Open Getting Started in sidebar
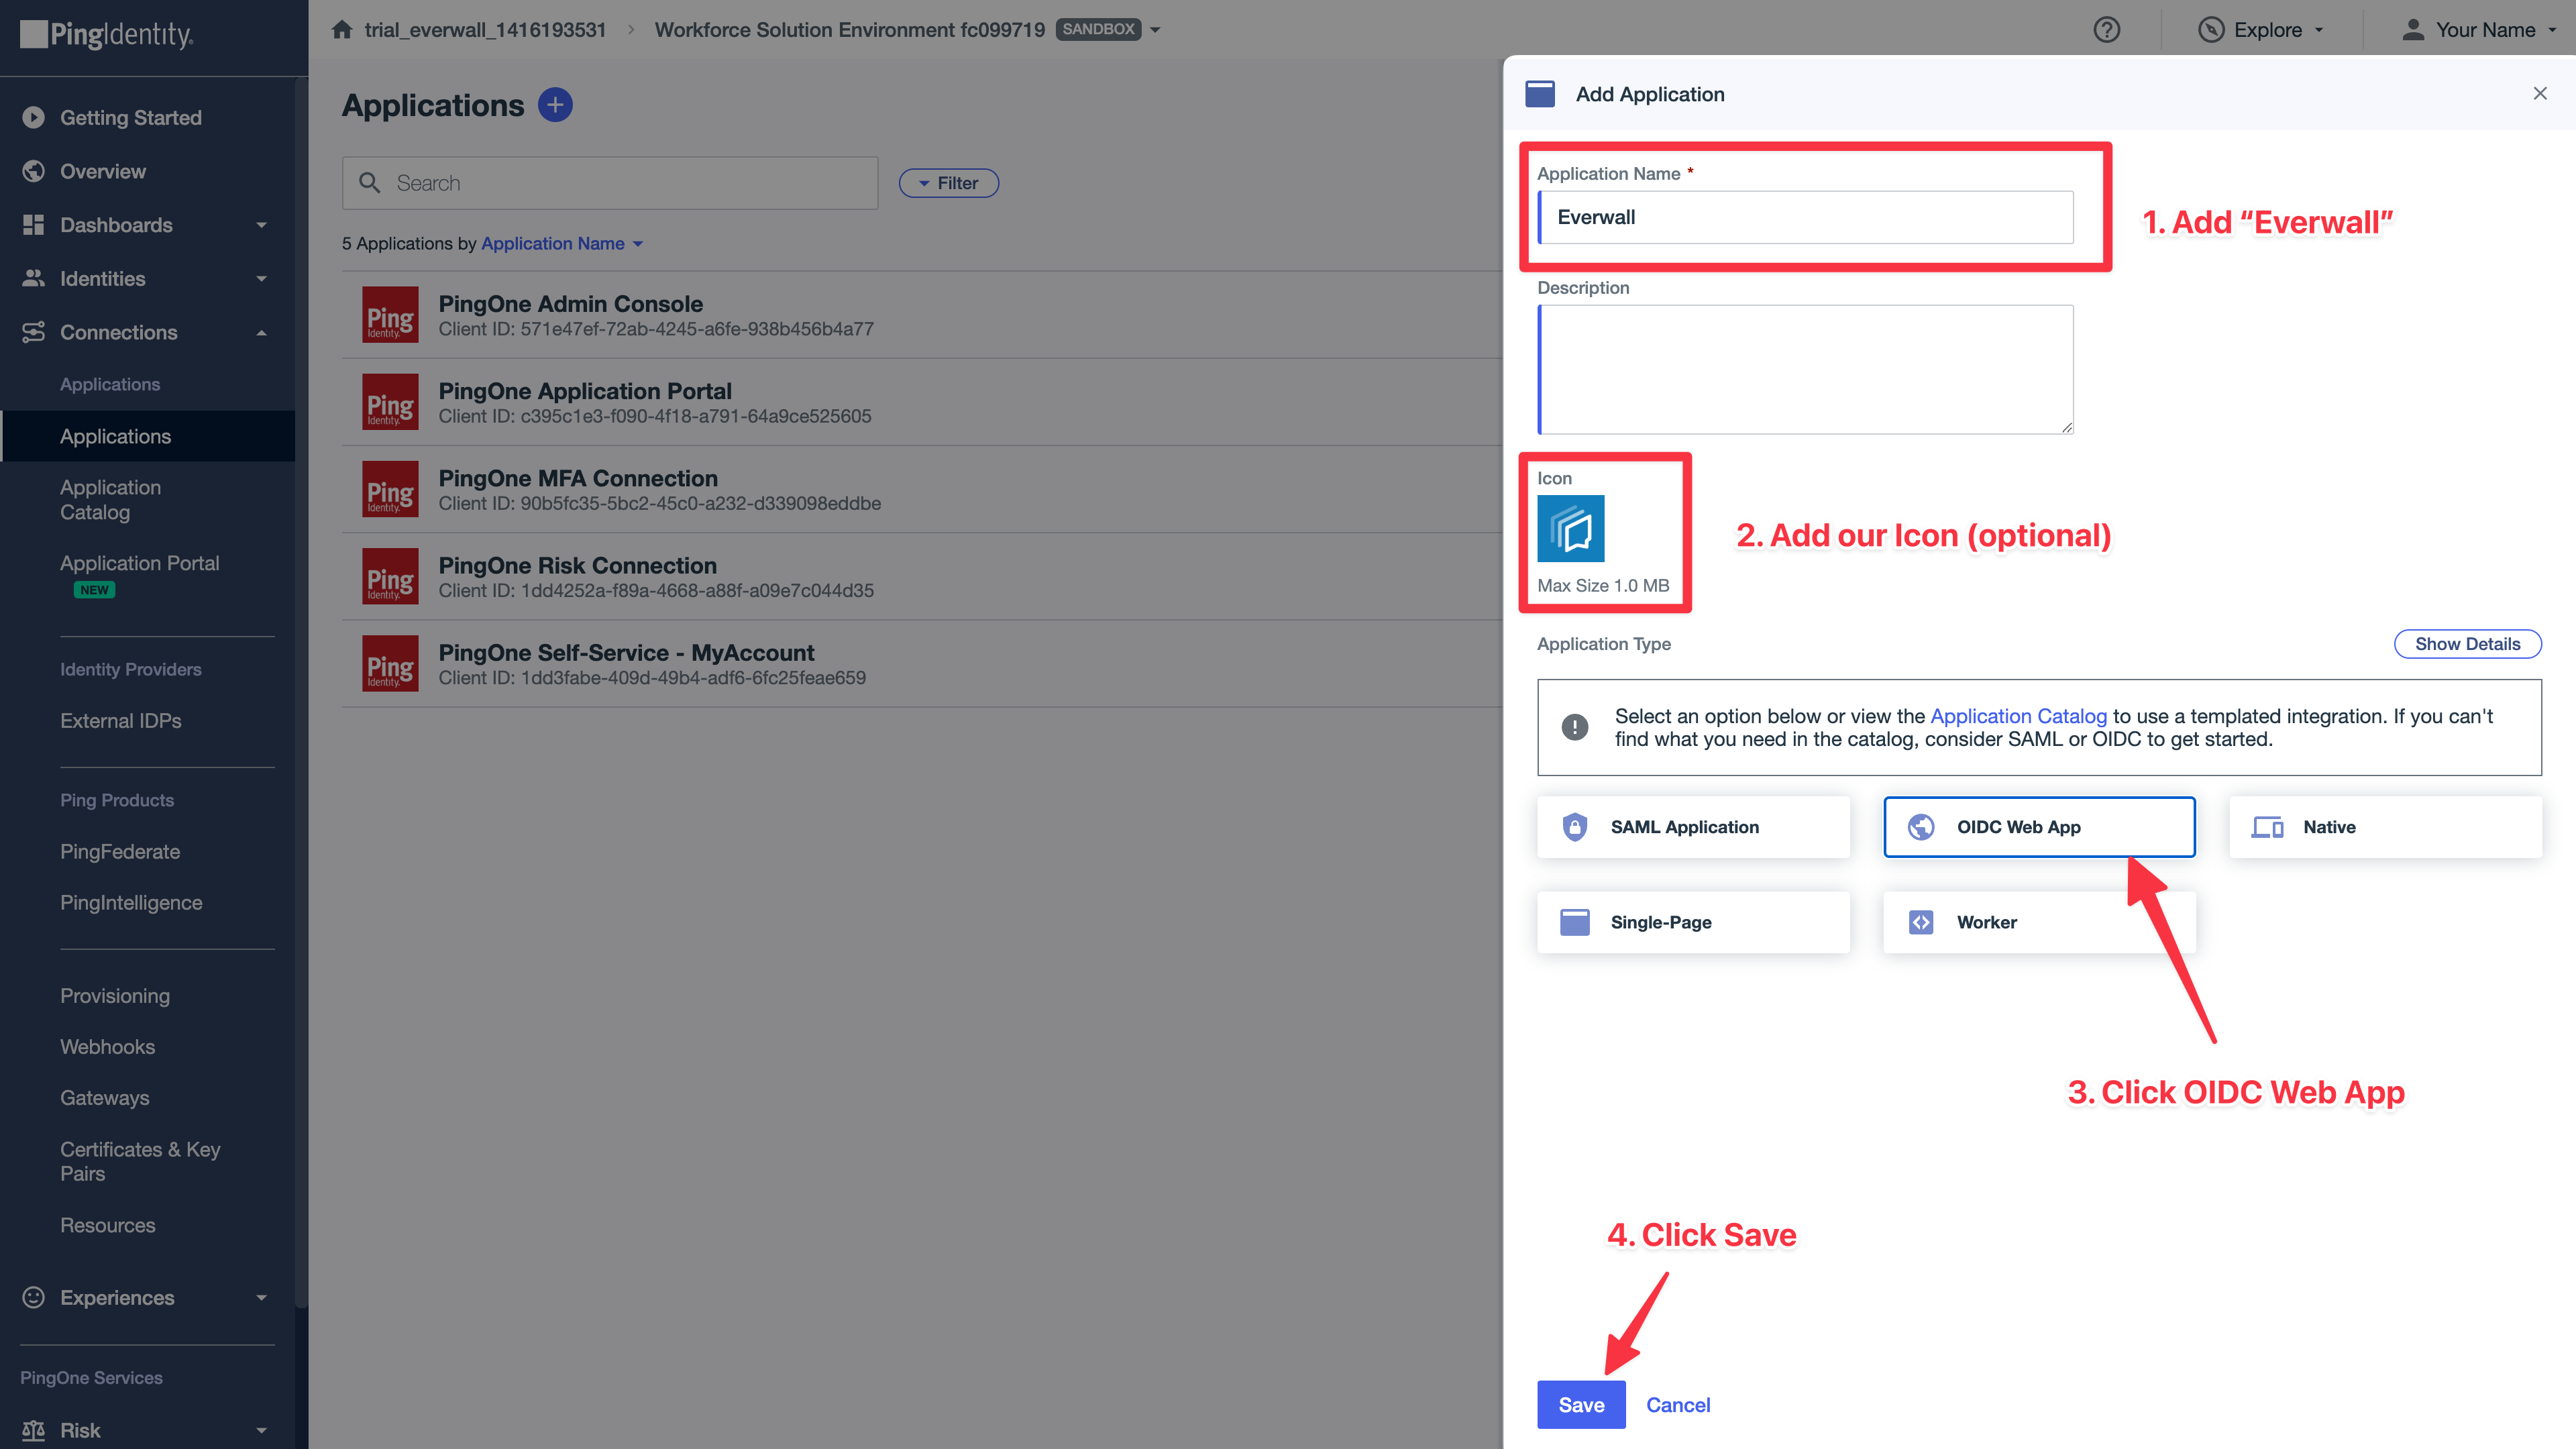This screenshot has height=1449, width=2576. click(130, 117)
